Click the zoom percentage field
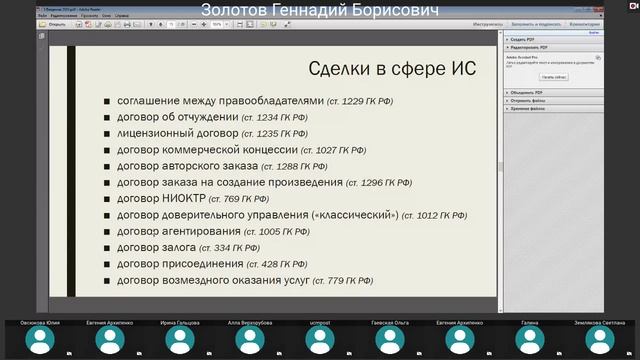 pyautogui.click(x=217, y=24)
